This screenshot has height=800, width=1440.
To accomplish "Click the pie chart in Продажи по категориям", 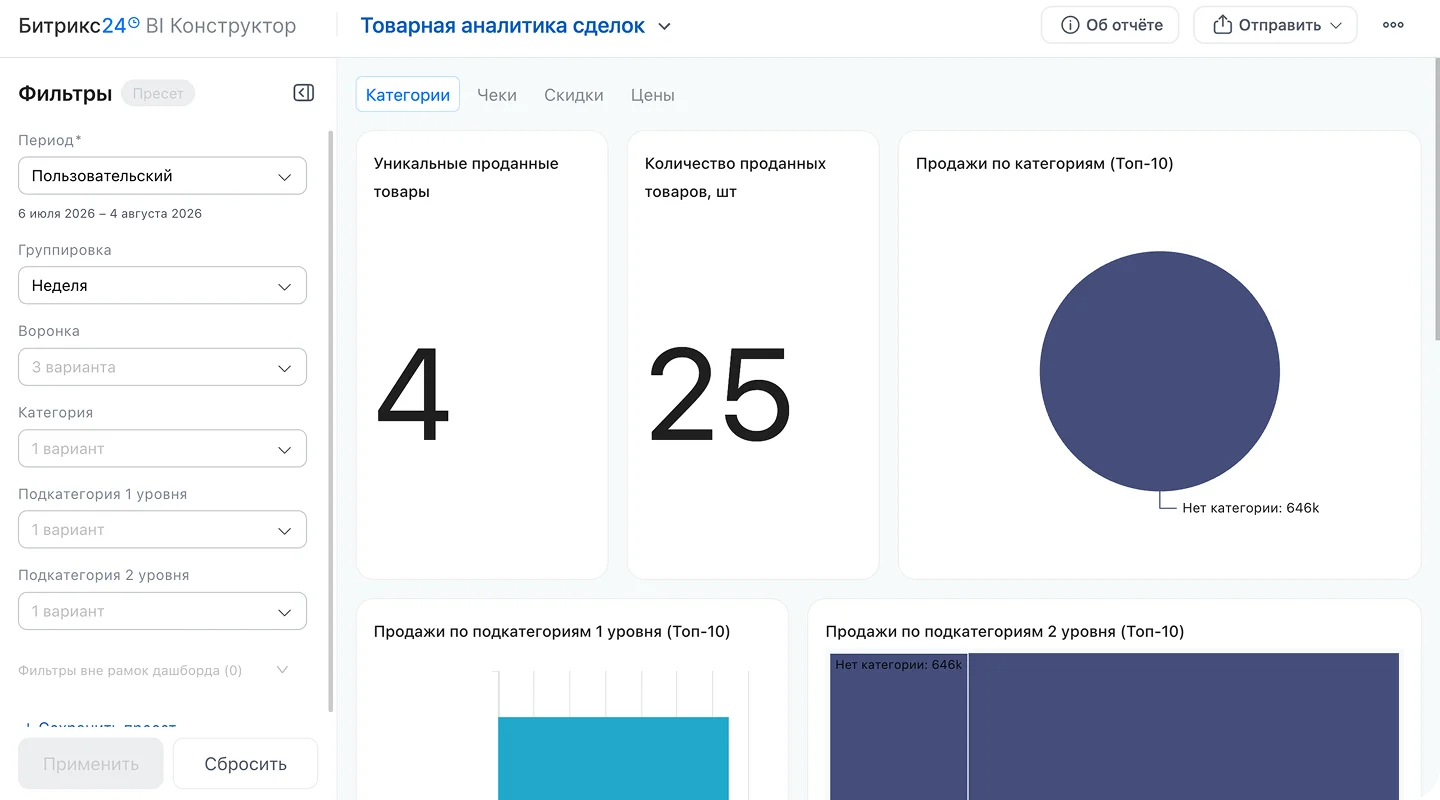I will click(1160, 371).
